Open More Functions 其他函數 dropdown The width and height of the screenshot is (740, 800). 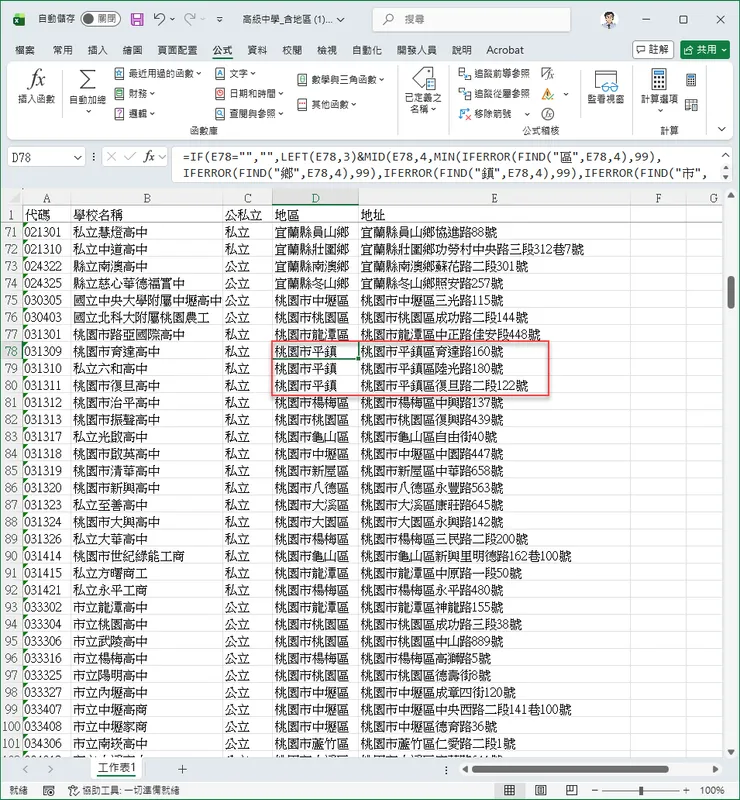[x=327, y=105]
